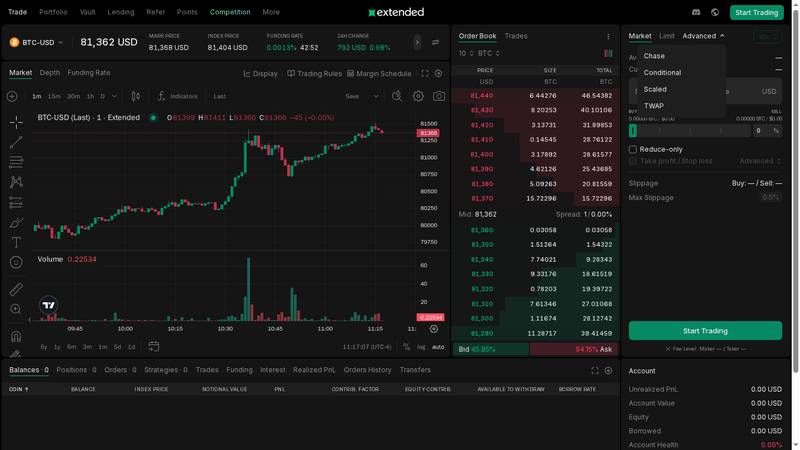Select the brush drawing tool
This screenshot has width=800, height=450.
click(16, 222)
